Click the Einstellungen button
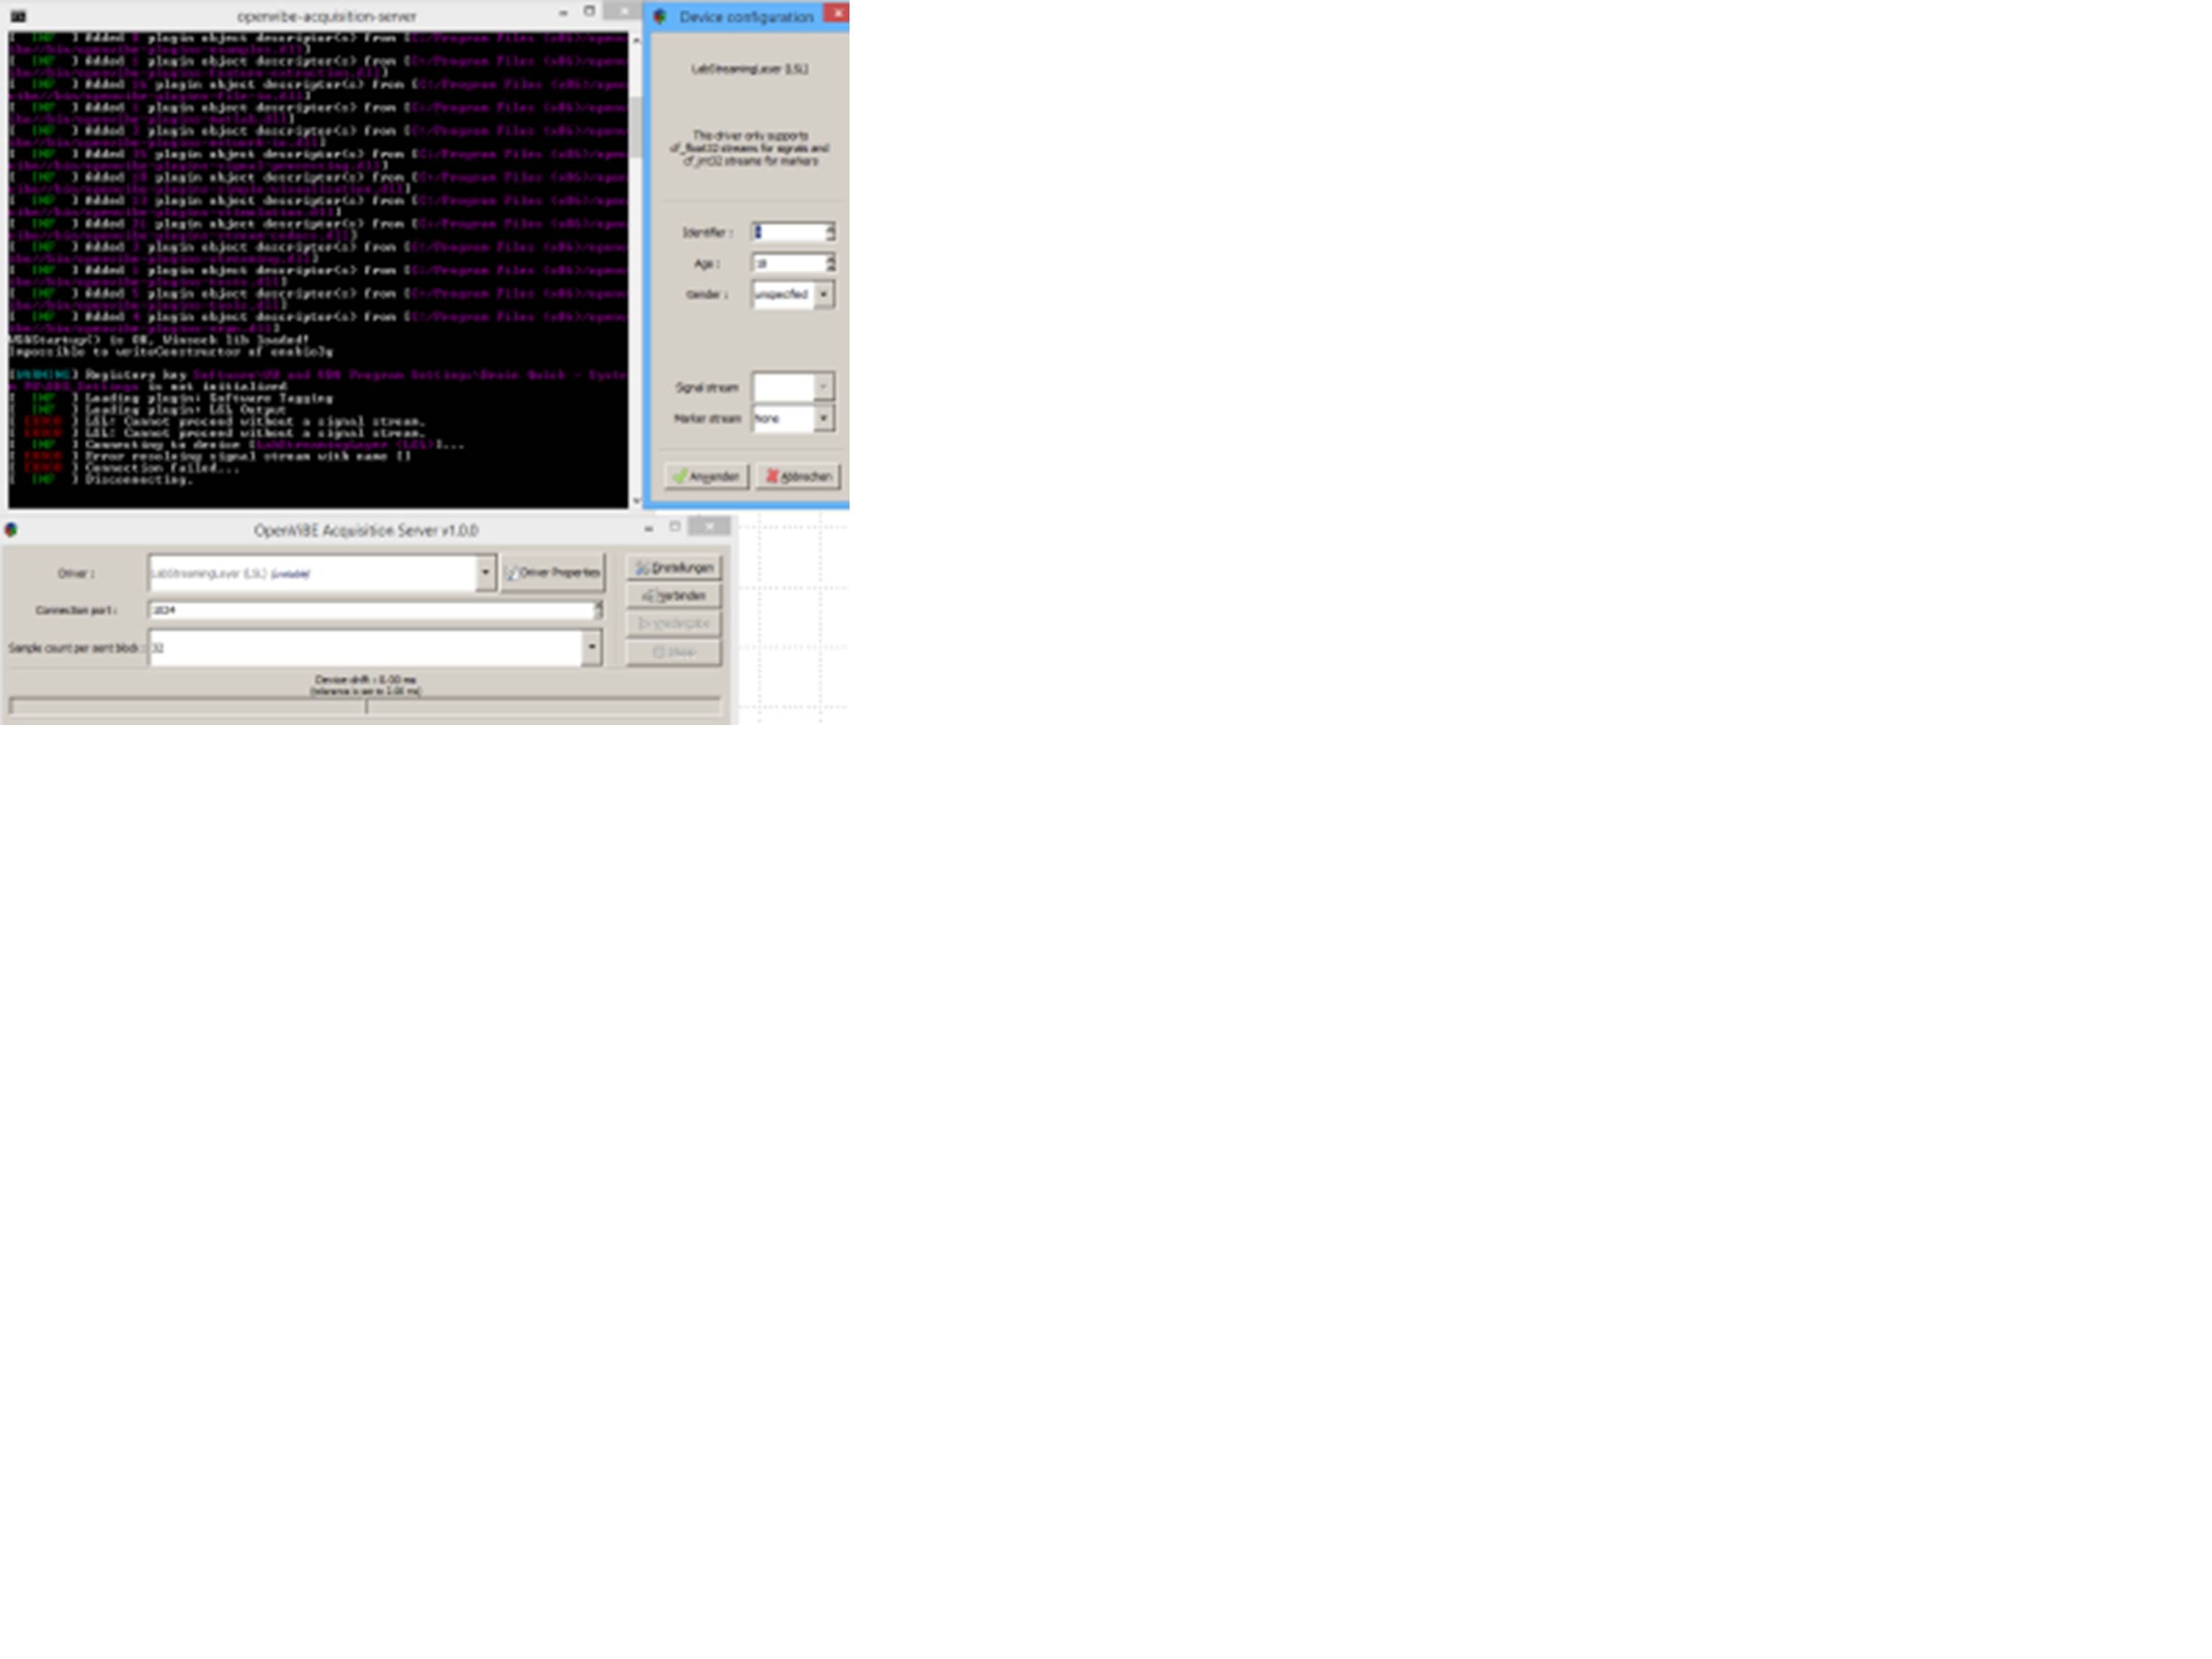Viewport: 2212px width, 1659px height. pos(674,568)
